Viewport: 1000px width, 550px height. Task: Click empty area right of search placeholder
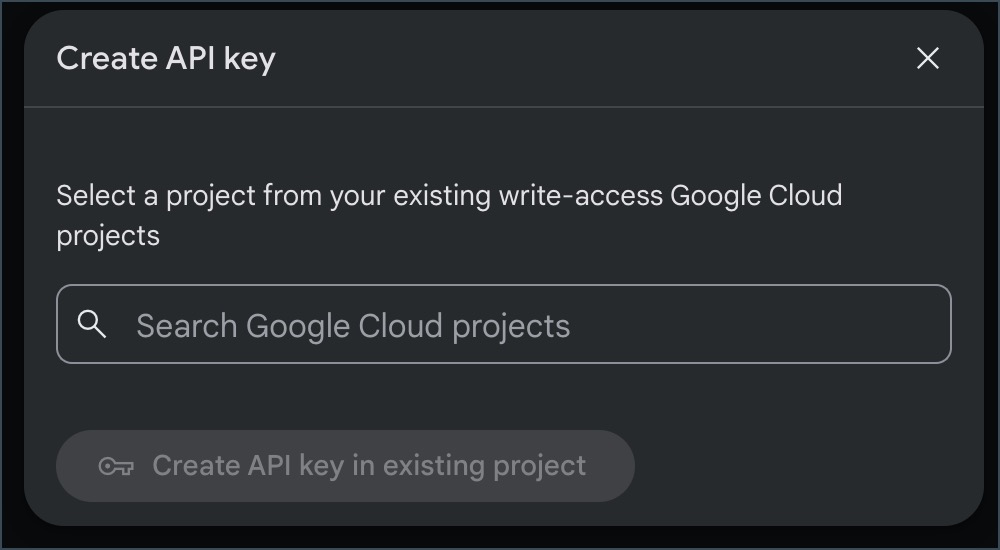click(759, 324)
